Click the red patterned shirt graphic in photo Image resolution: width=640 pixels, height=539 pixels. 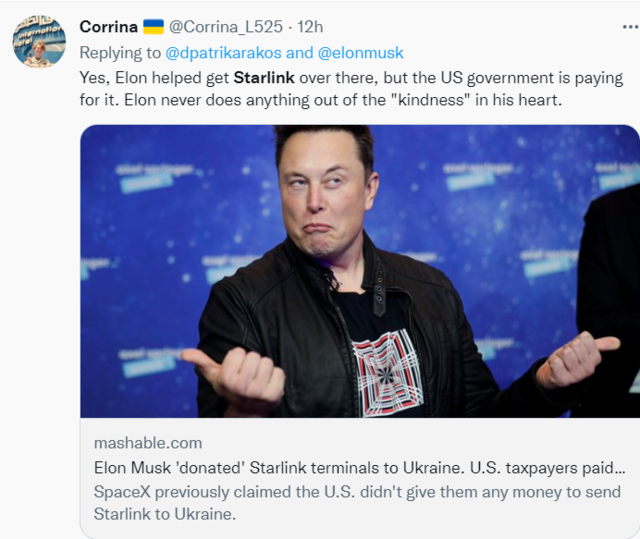coord(388,372)
